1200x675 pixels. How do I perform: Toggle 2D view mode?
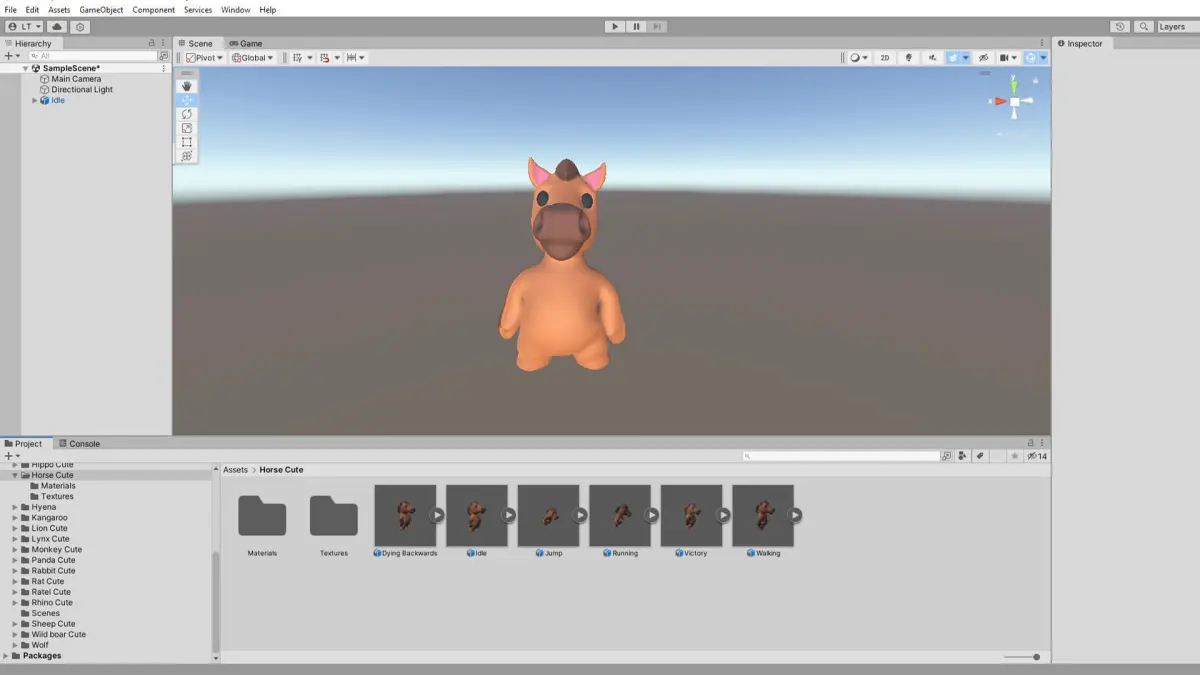[885, 58]
